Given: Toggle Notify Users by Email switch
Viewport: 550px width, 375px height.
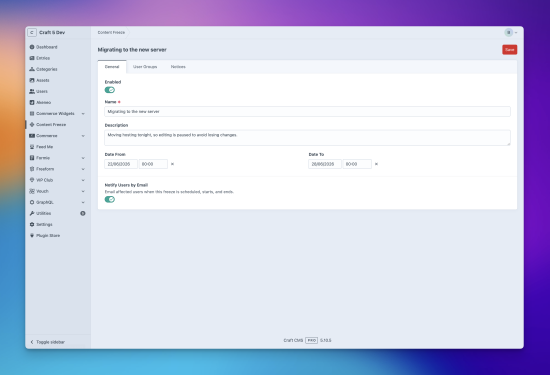Looking at the screenshot, I should [x=110, y=199].
